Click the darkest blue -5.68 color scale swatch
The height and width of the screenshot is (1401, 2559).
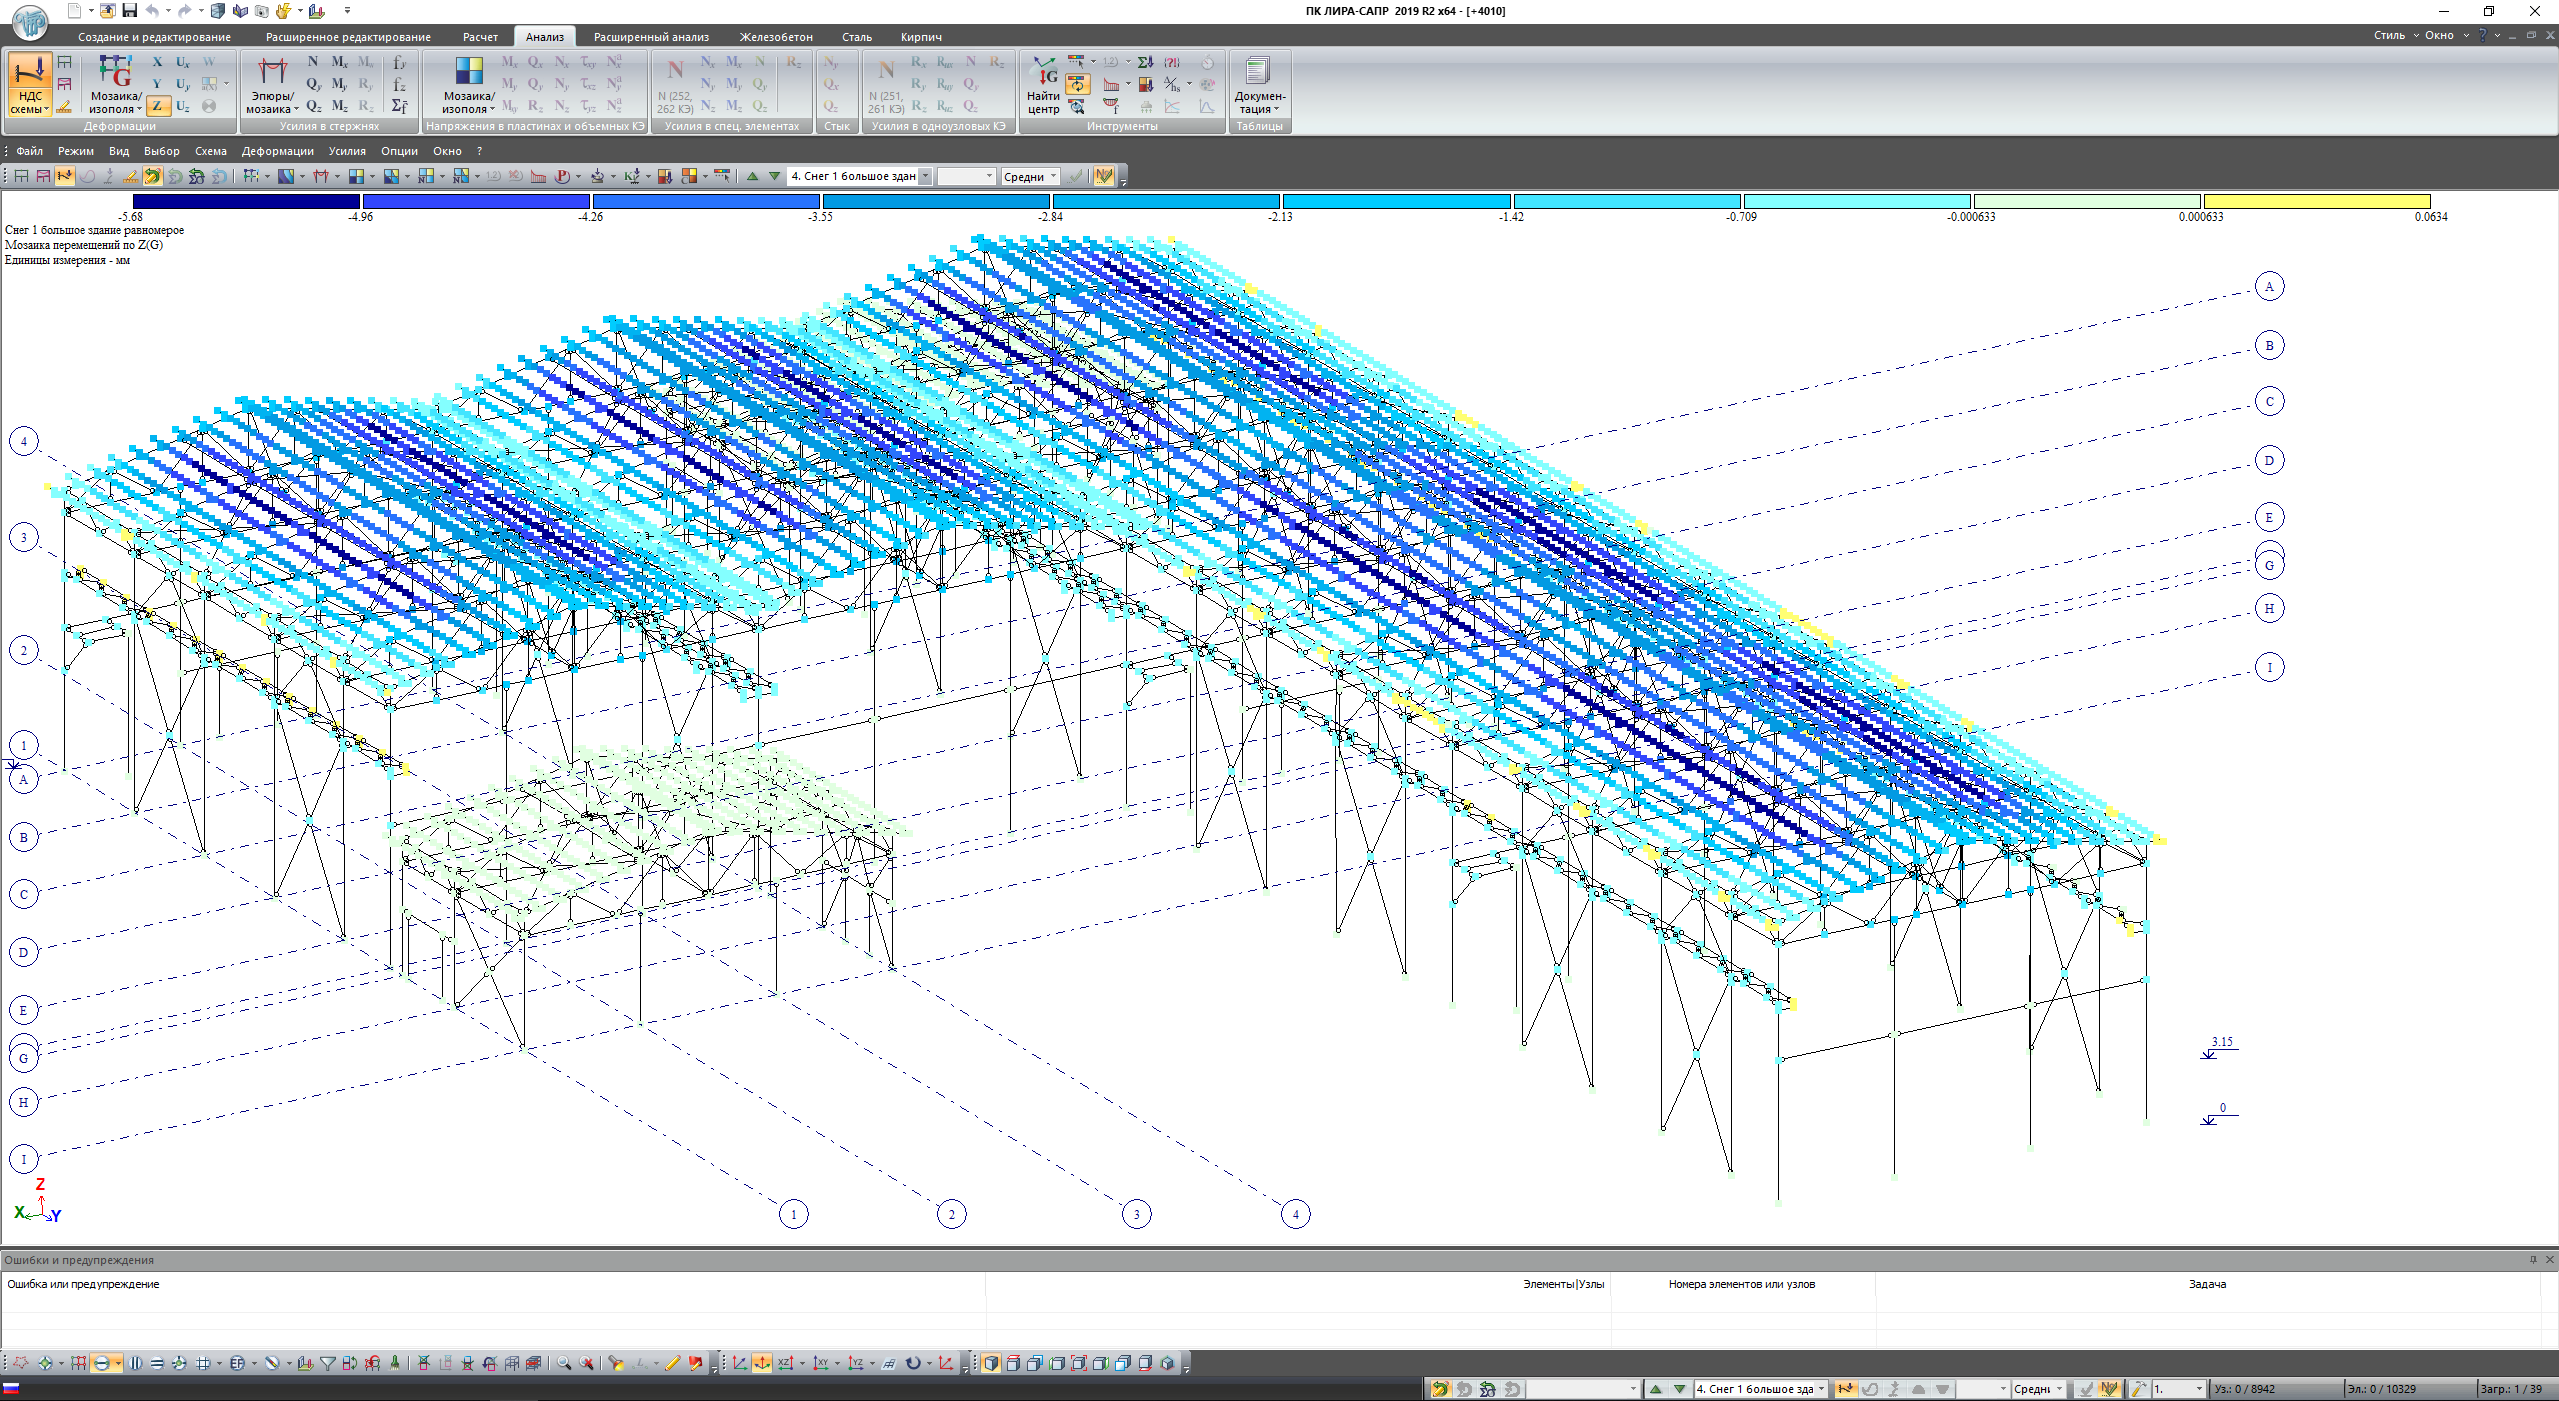[x=246, y=202]
